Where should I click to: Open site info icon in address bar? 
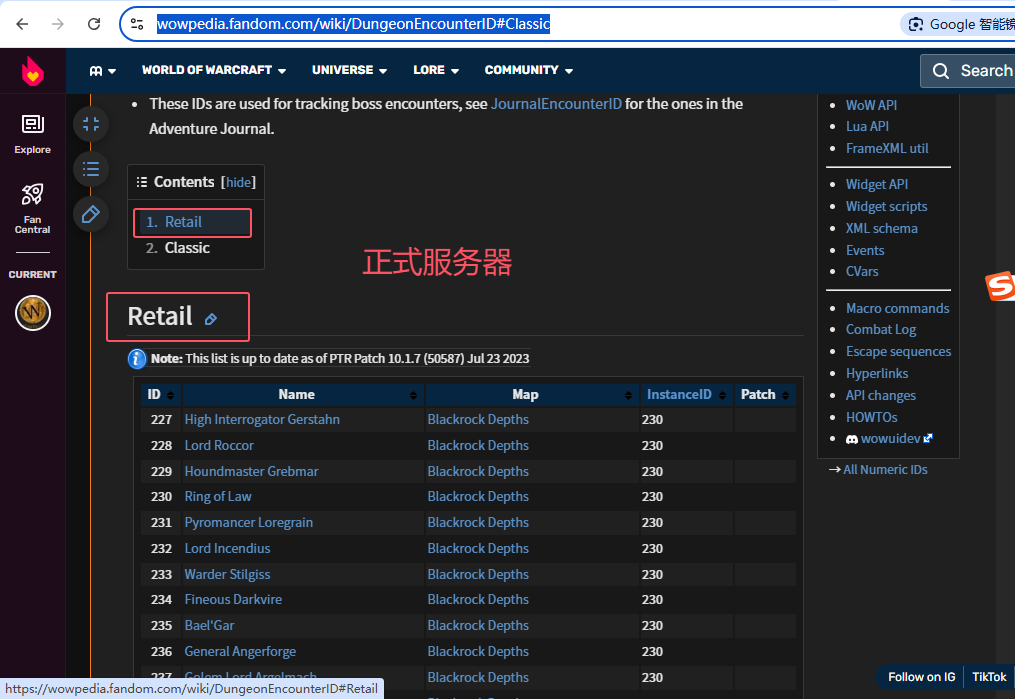click(x=137, y=24)
